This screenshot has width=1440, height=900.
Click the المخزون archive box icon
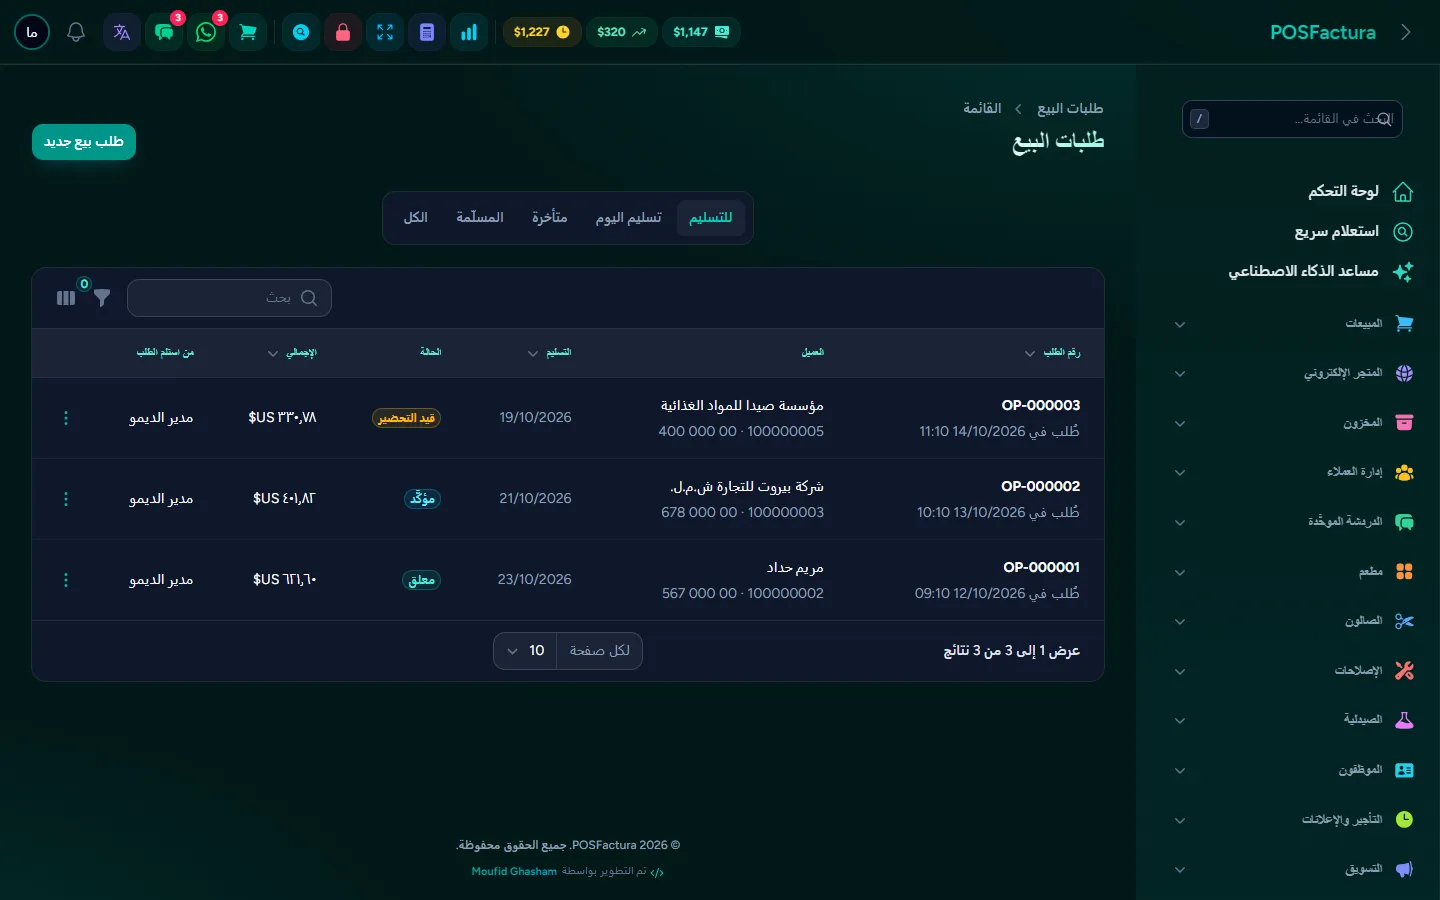1404,423
